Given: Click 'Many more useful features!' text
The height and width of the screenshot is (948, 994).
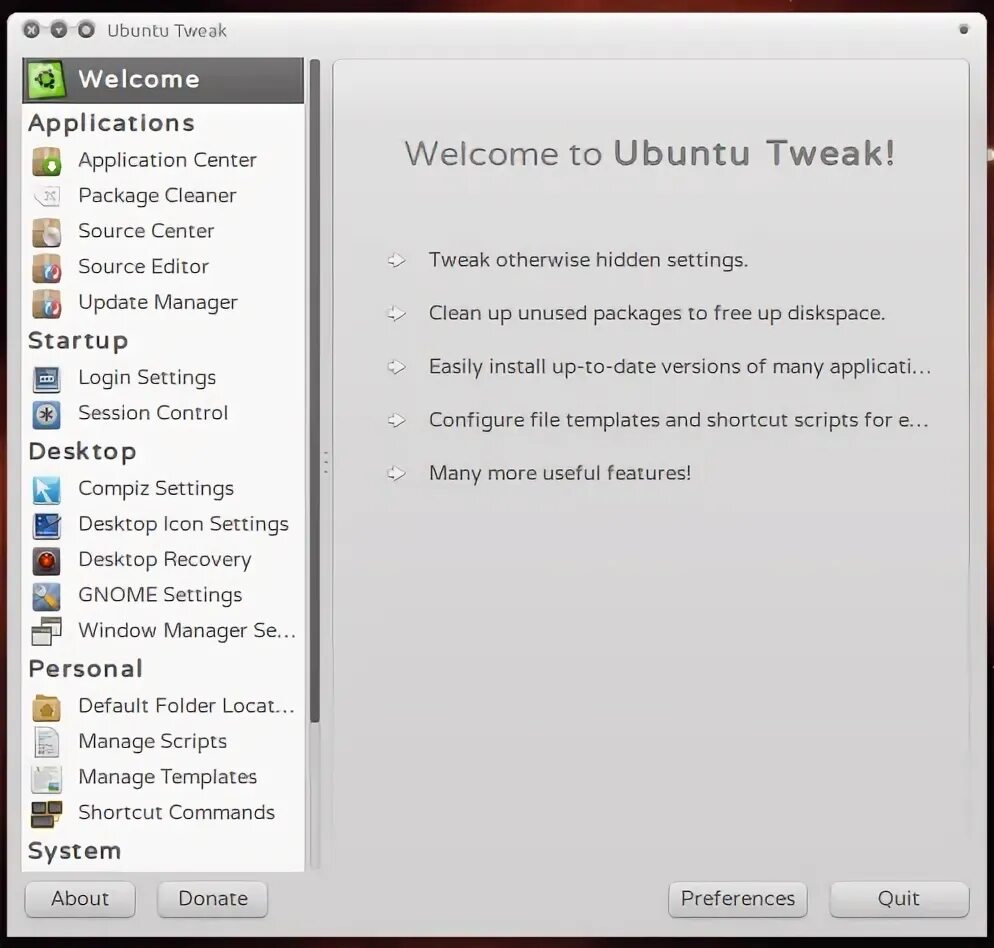Looking at the screenshot, I should tap(560, 473).
